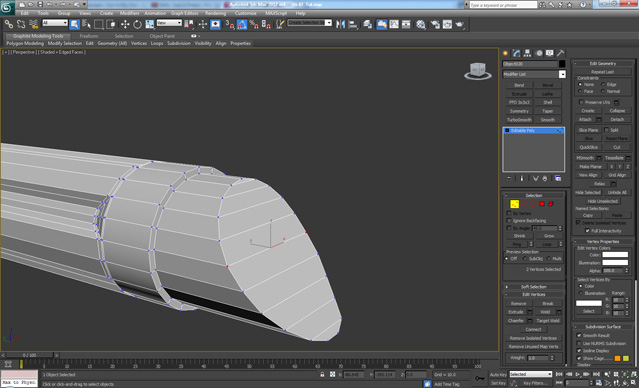Screen dimensions: 639x388
Task: Toggle Full Interactivity checkbox
Action: coord(587,231)
